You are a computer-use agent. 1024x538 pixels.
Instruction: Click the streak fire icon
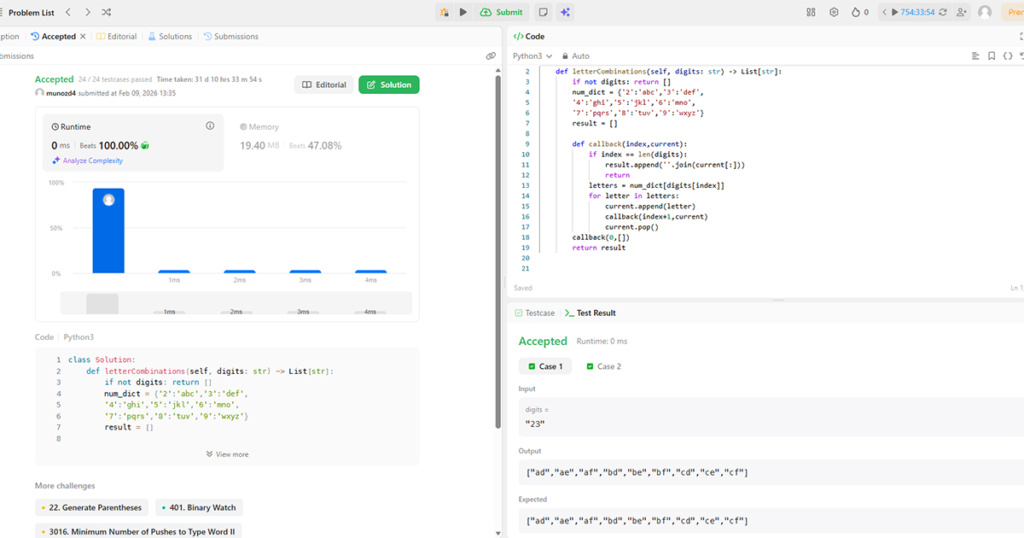(858, 12)
